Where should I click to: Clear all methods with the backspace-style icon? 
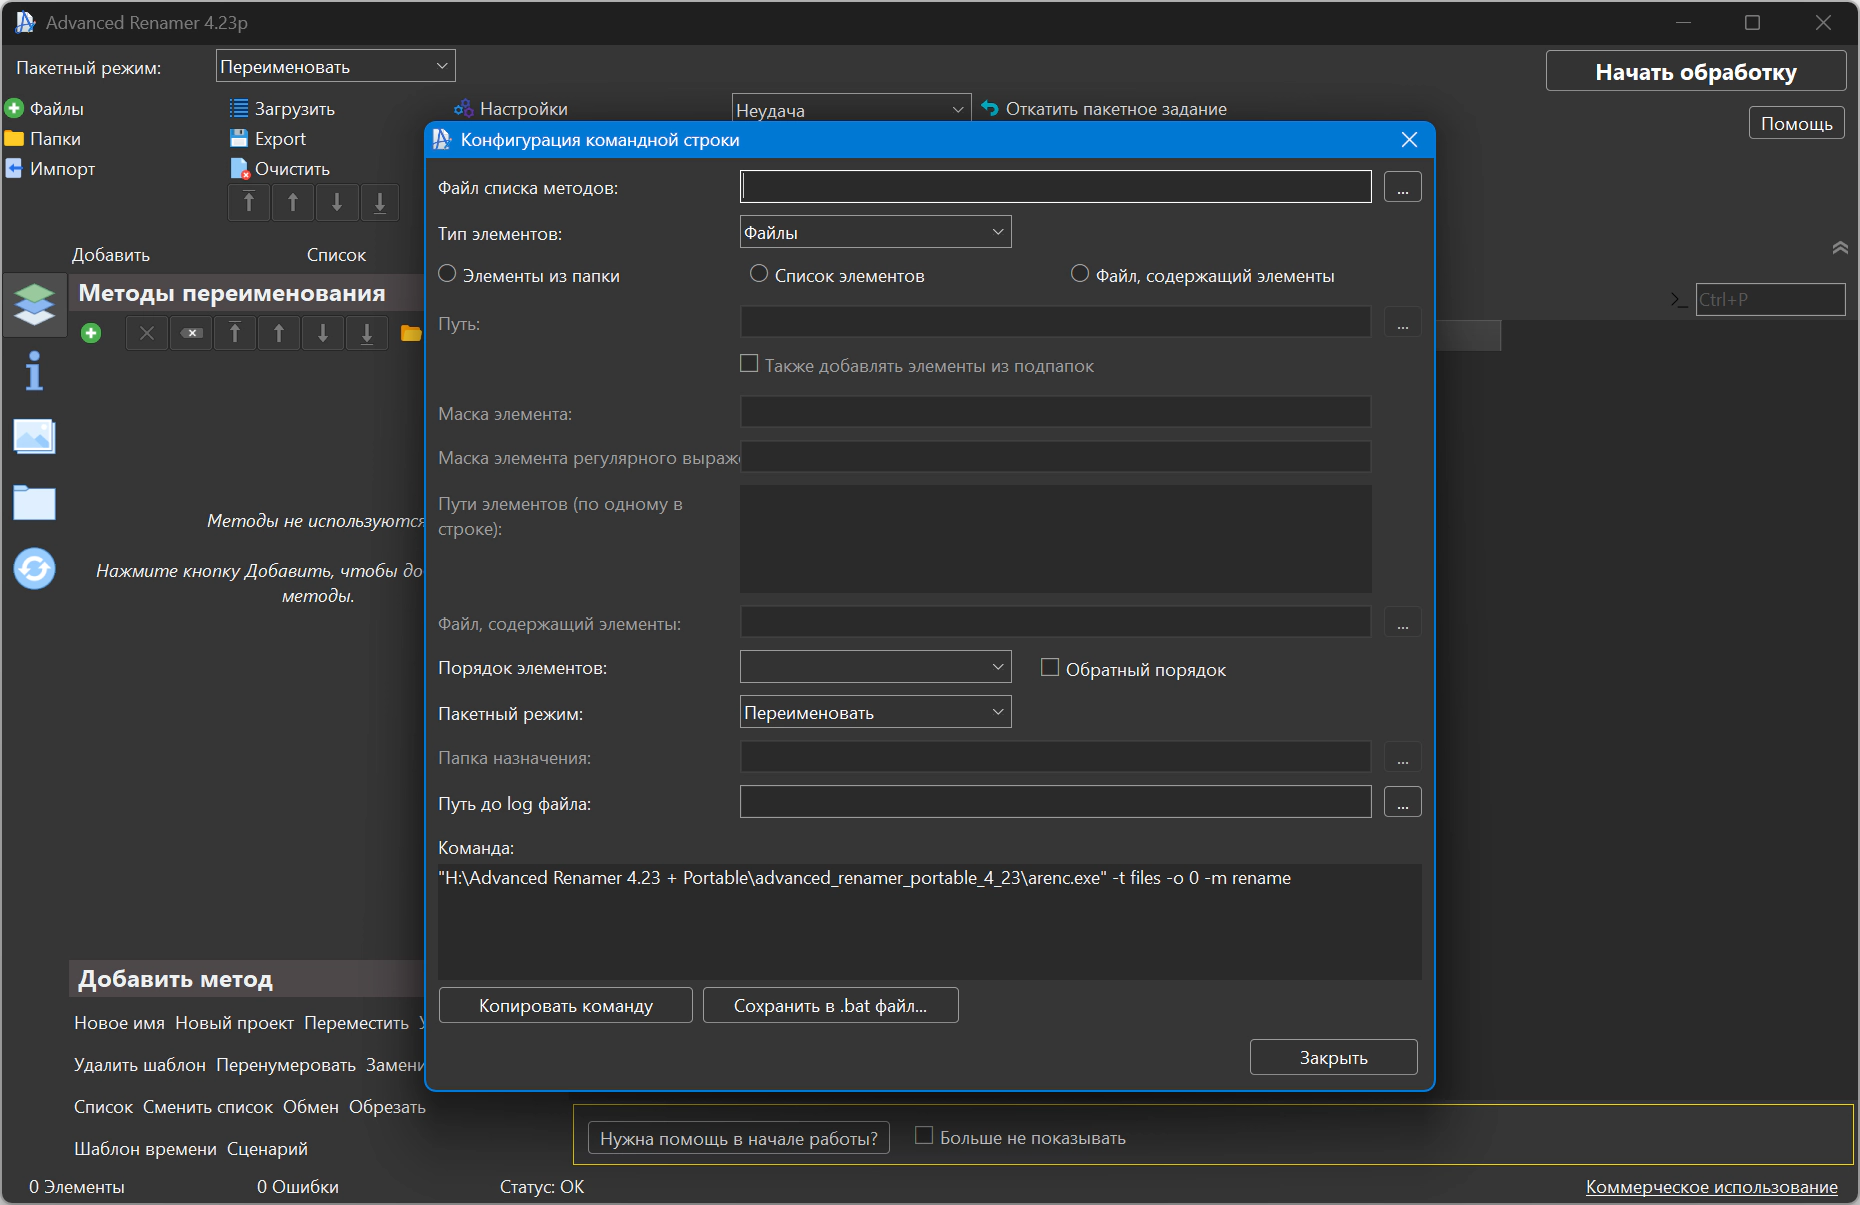point(191,333)
